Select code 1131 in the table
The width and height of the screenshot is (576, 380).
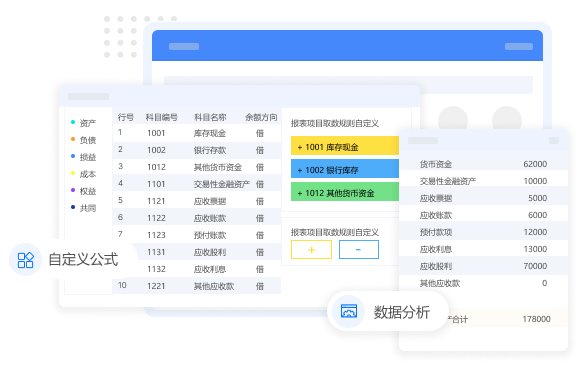click(x=156, y=252)
